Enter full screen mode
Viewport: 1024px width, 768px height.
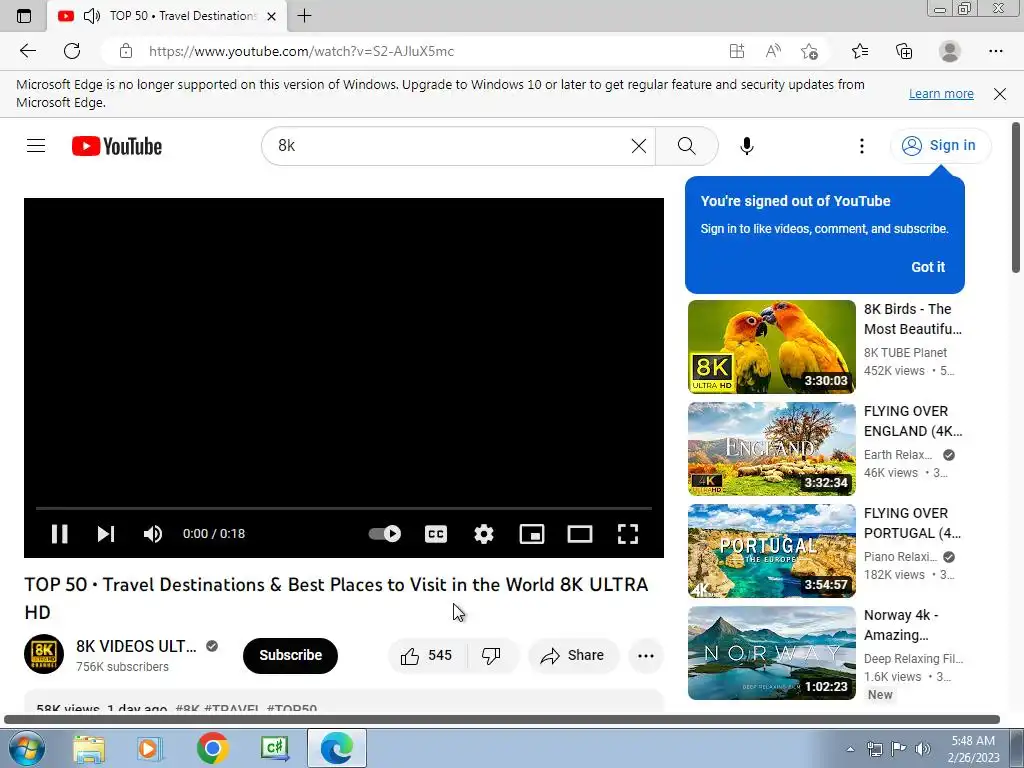(628, 534)
